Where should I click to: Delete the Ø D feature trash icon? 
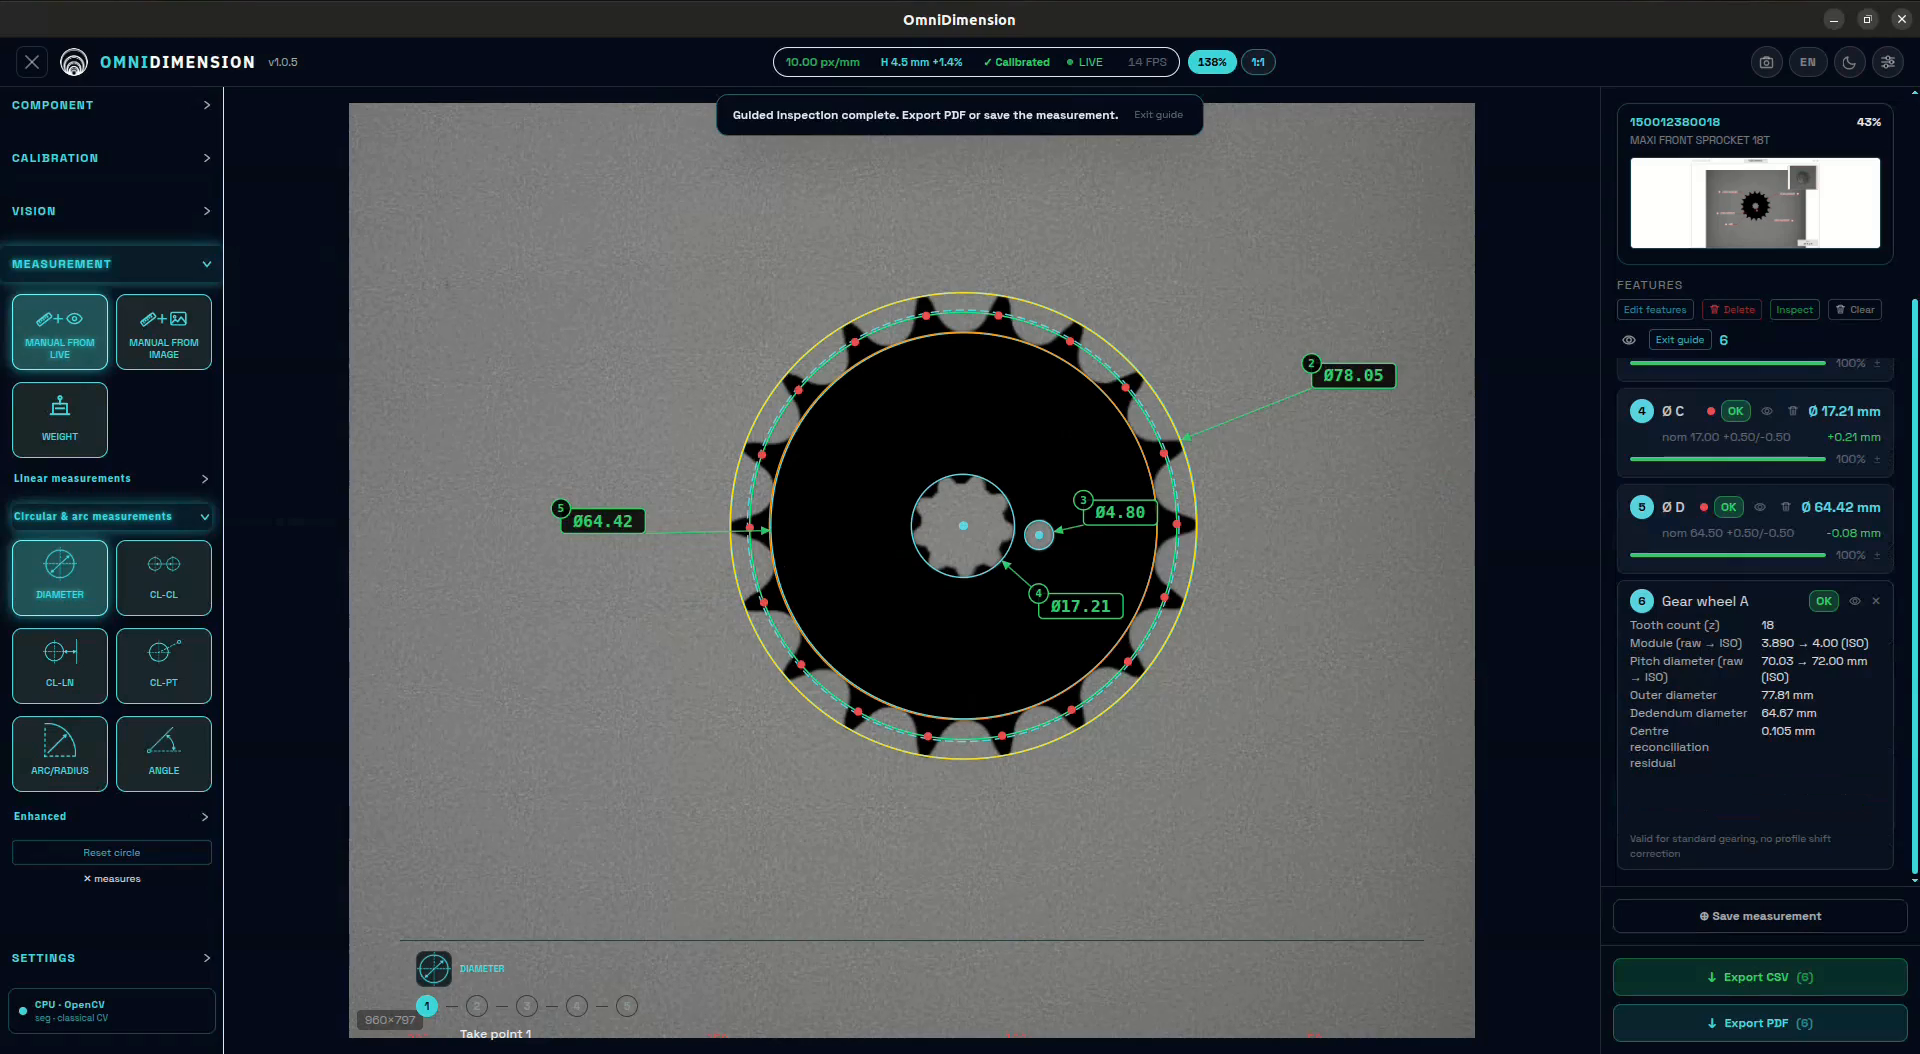[1786, 507]
